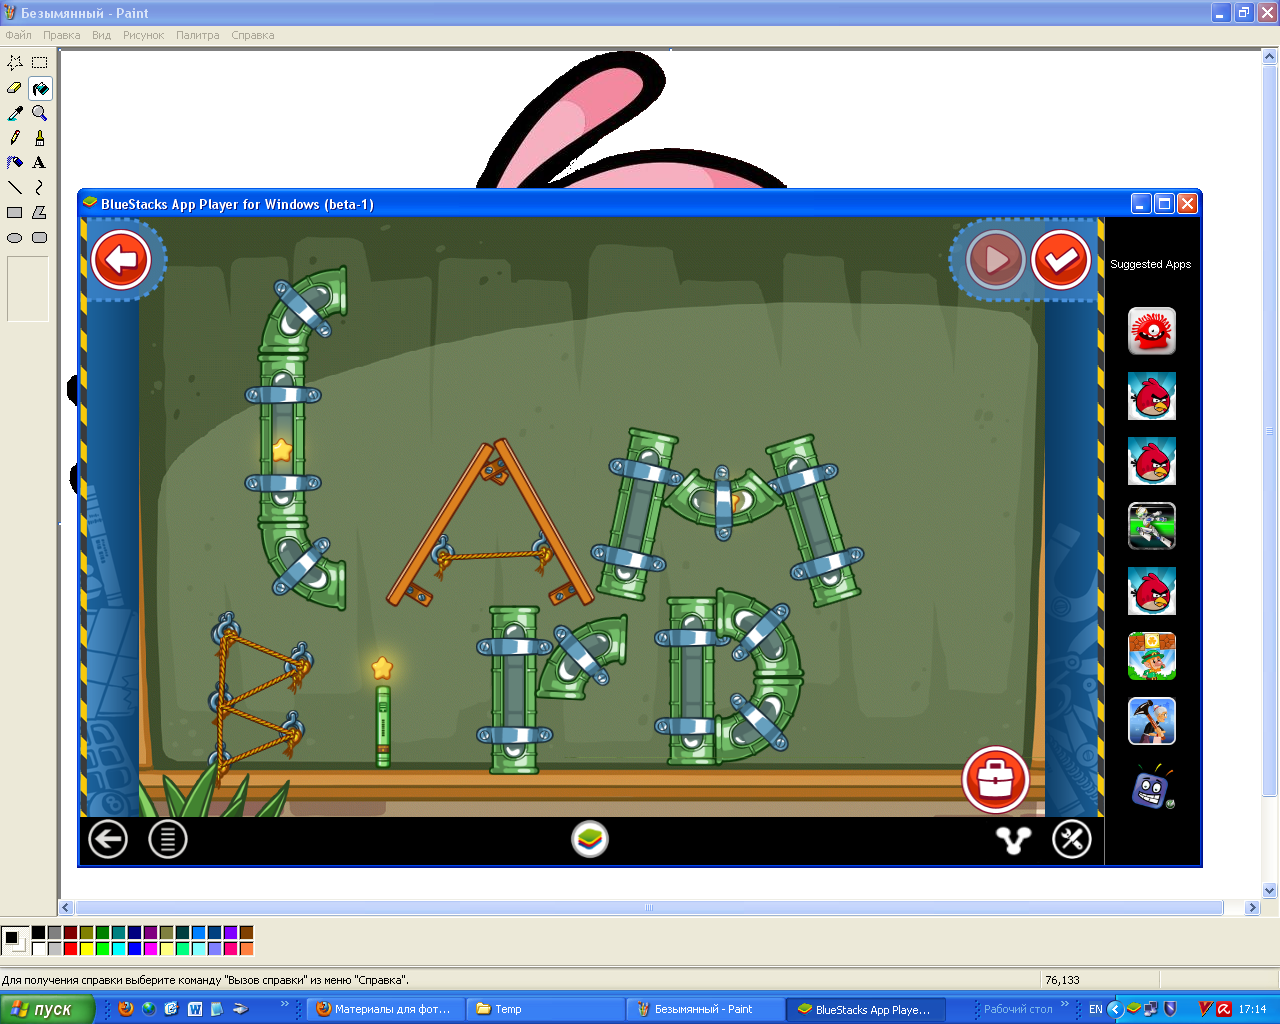The height and width of the screenshot is (1024, 1280).
Task: Pick the brown color swatch in palette
Action: coord(246,932)
